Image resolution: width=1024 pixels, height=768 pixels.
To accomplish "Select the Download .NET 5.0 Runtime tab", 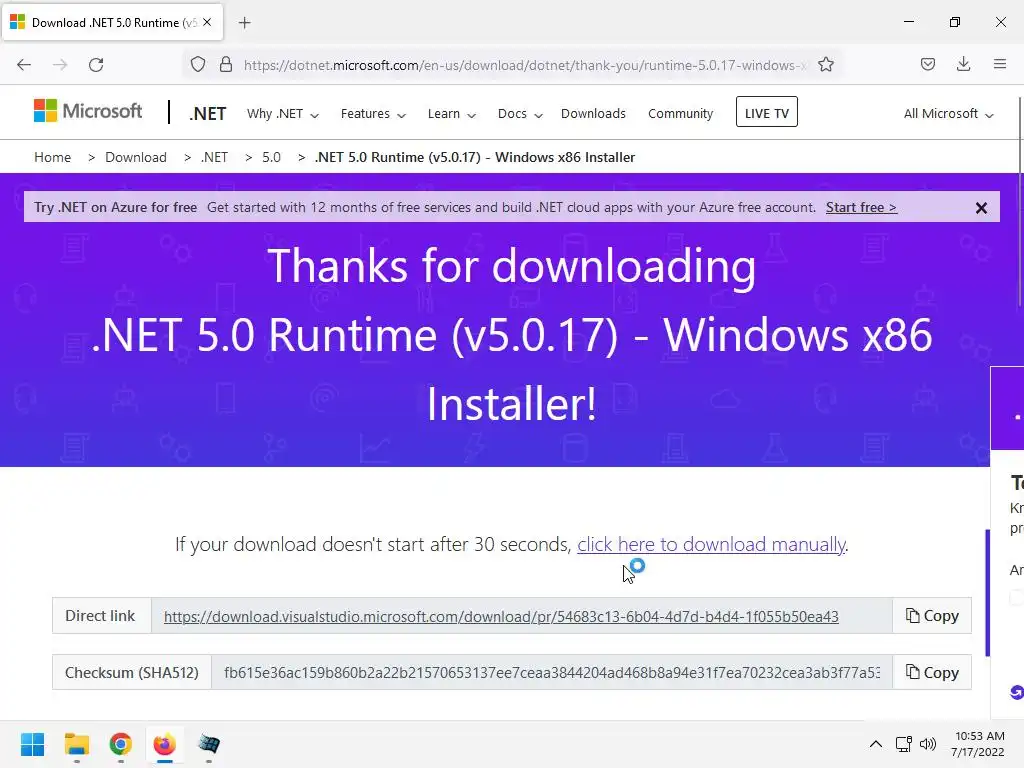I will coord(112,22).
